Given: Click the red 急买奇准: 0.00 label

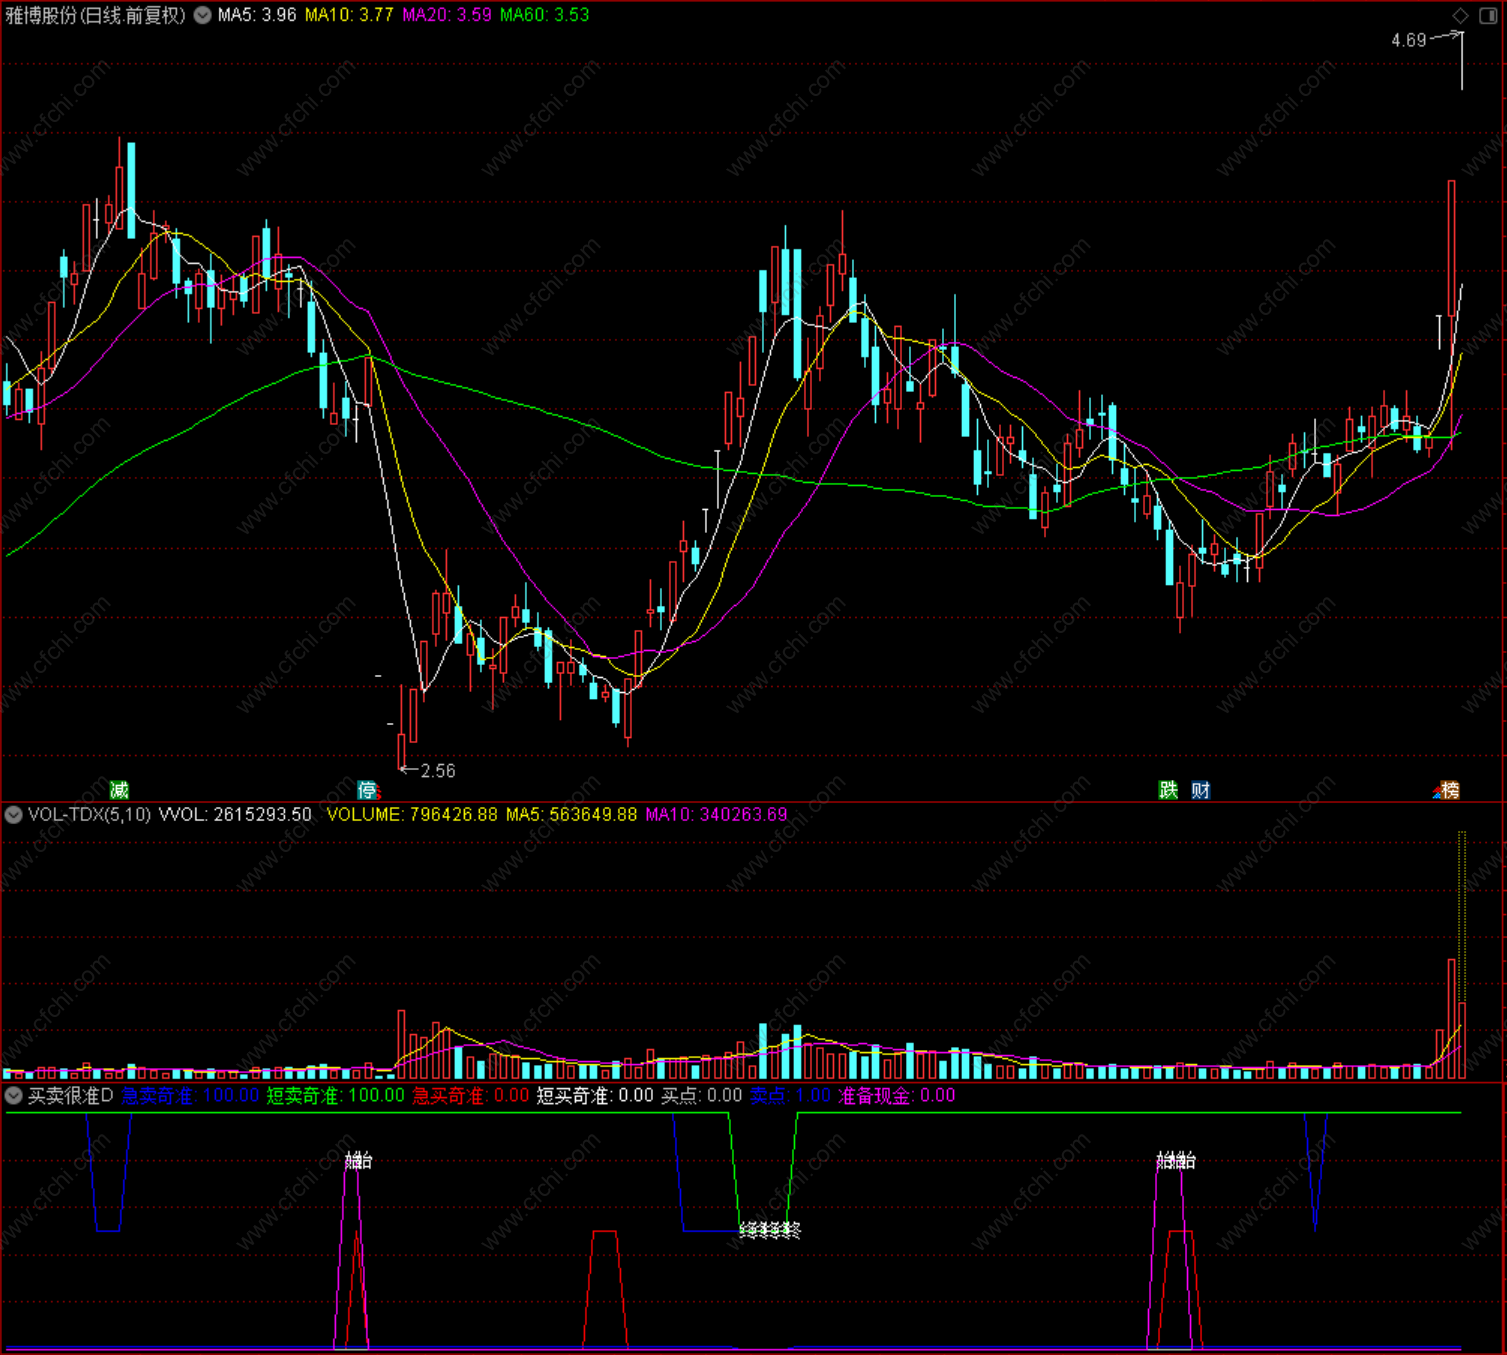Looking at the screenshot, I should coord(471,1096).
